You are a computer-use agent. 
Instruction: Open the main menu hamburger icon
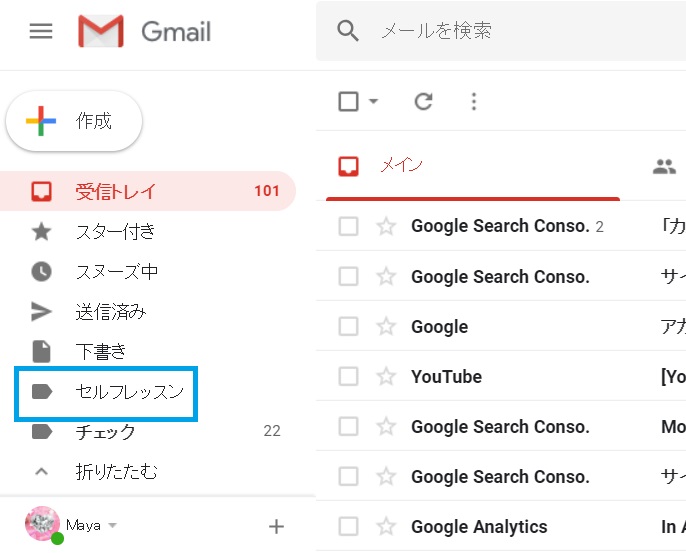(41, 31)
